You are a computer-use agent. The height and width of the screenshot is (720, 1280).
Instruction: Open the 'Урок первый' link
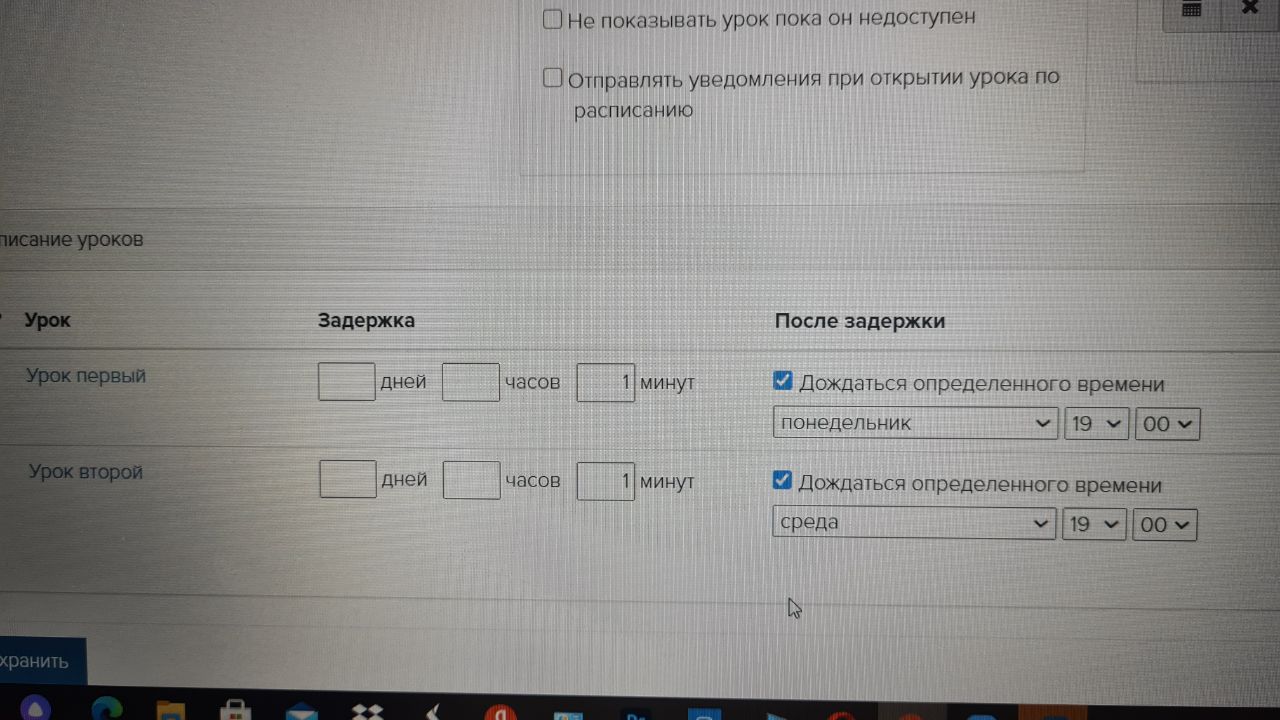click(86, 376)
